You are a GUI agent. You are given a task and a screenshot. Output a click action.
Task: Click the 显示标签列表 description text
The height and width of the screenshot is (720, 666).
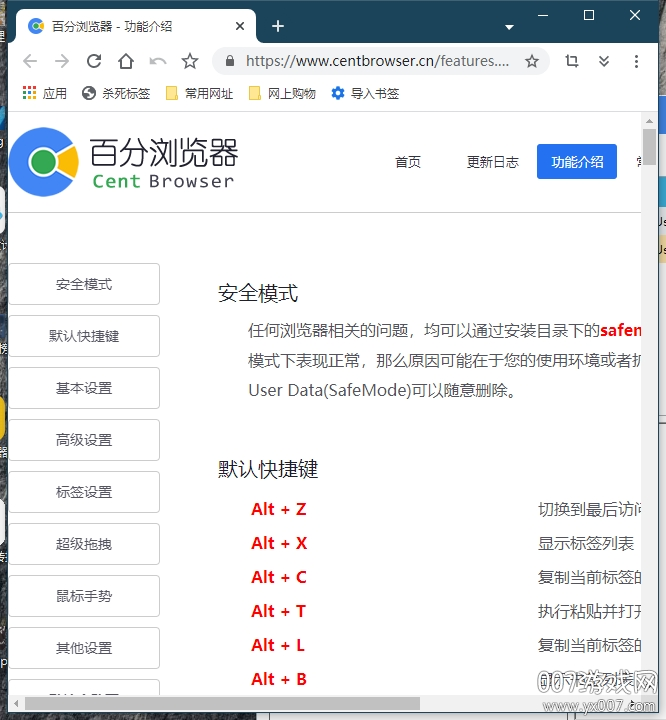point(586,543)
